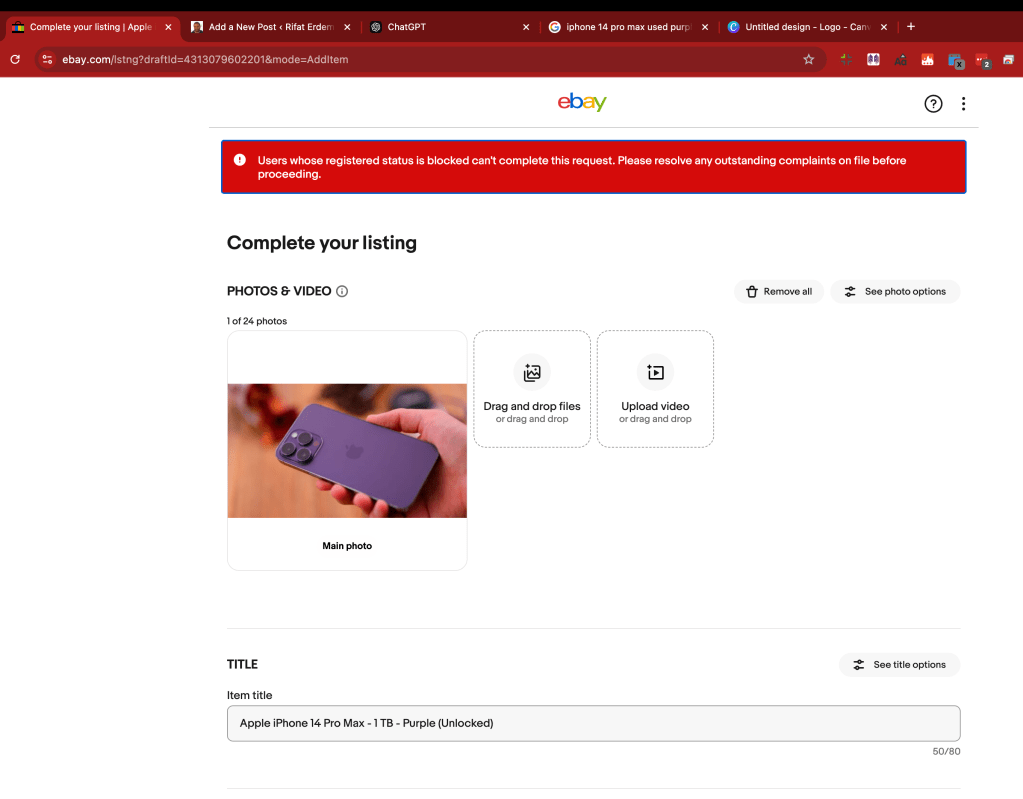The width and height of the screenshot is (1023, 799).
Task: Open eBay help question mark icon
Action: [933, 104]
